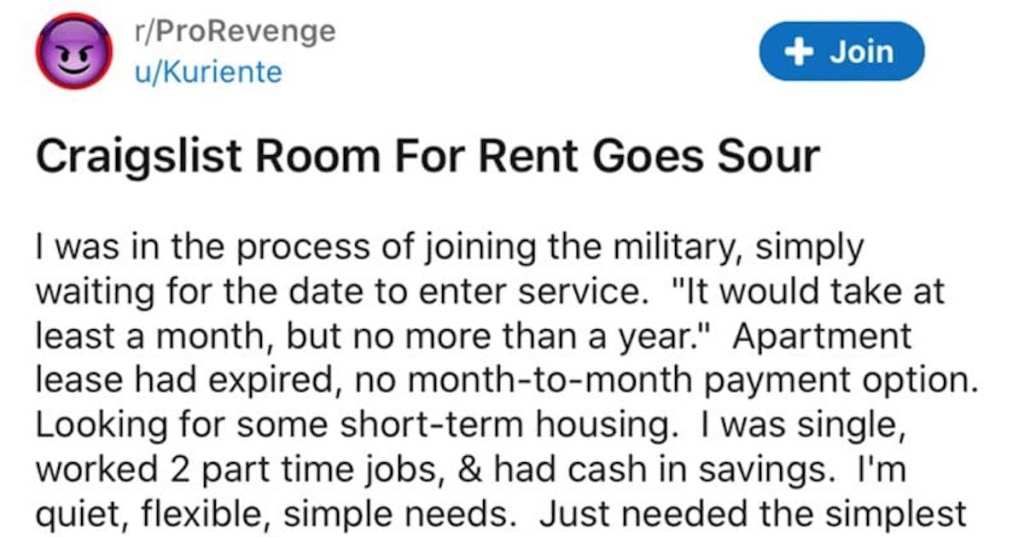This screenshot has width=1024, height=537.
Task: Click the line beginning "lease had expired"
Action: tap(506, 380)
